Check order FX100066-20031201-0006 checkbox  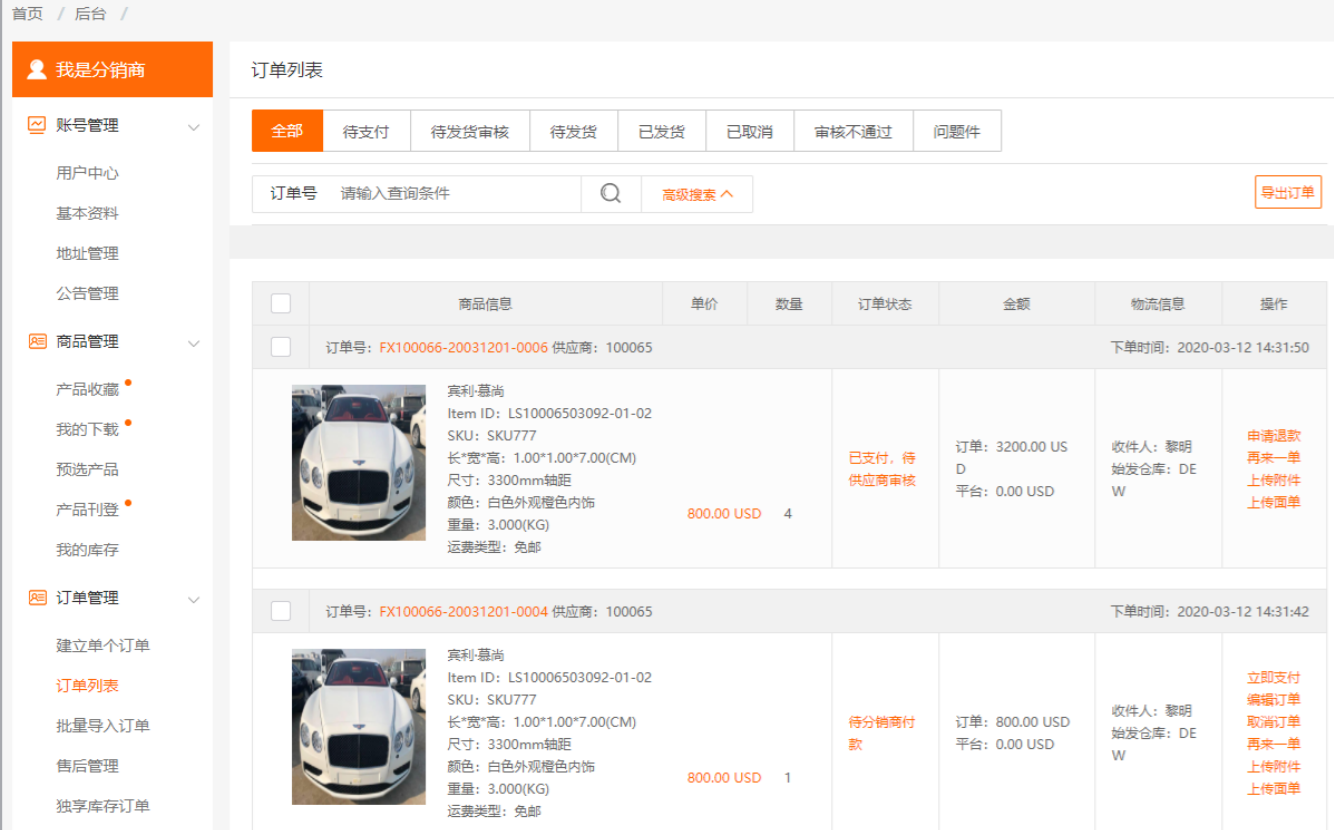click(x=281, y=347)
